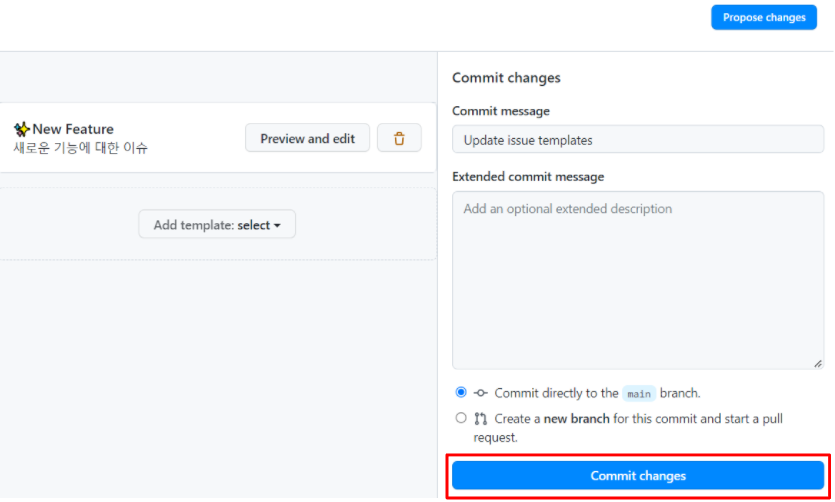Image resolution: width=835 pixels, height=502 pixels.
Task: Click the blue Commit changes button
Action: click(x=638, y=475)
